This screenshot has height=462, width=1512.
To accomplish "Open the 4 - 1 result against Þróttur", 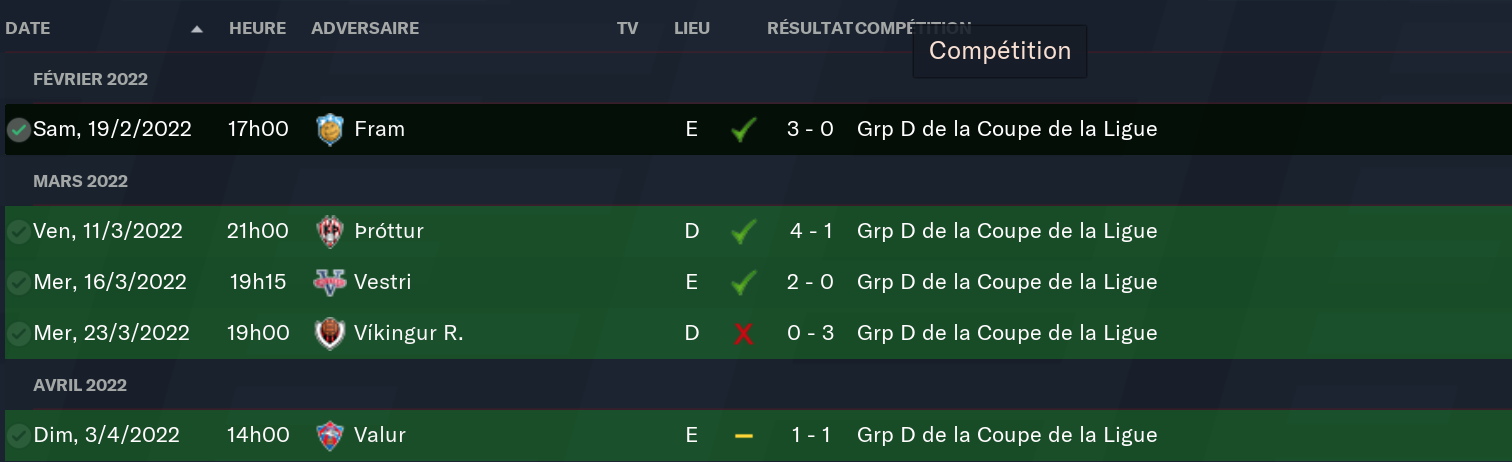I will click(810, 232).
